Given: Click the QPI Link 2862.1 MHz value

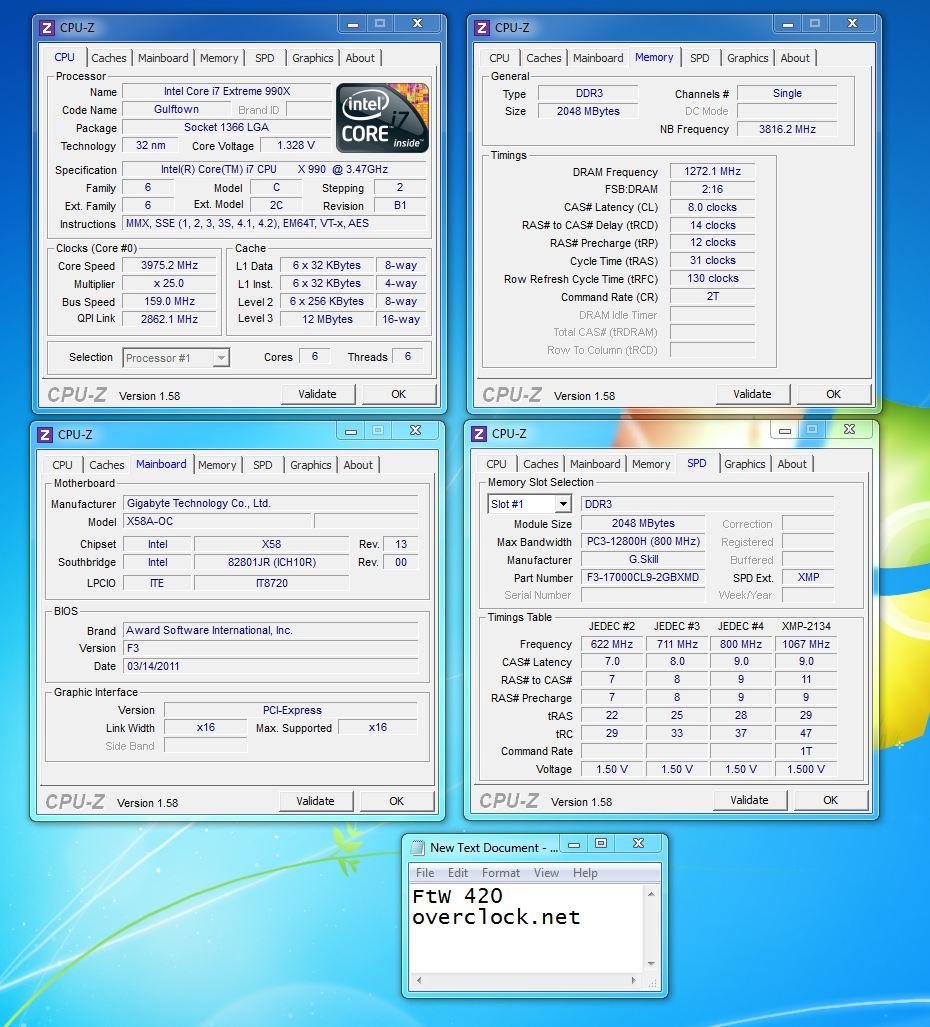Looking at the screenshot, I should tap(170, 319).
